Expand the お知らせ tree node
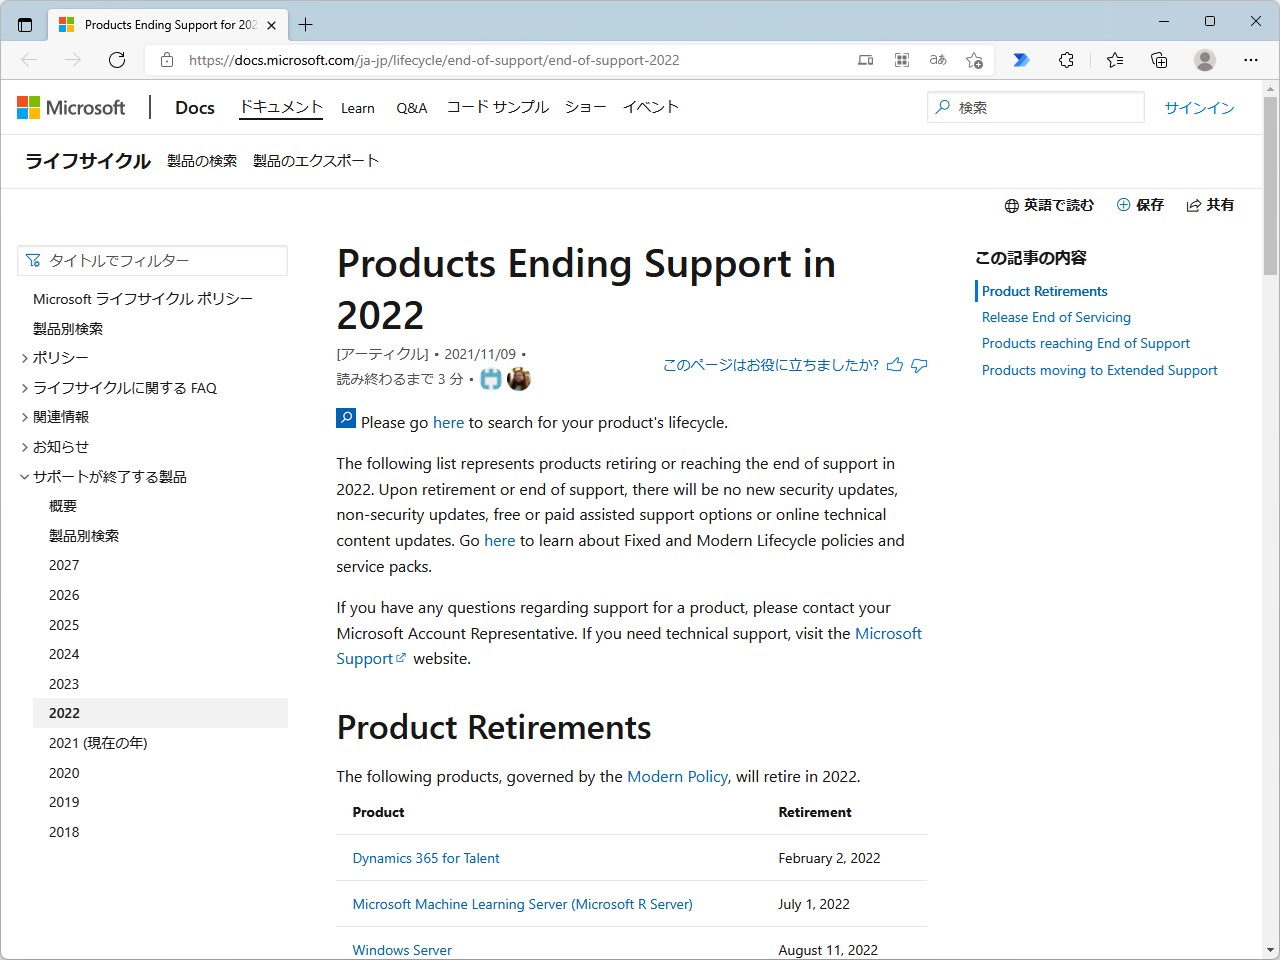The image size is (1280, 960). (x=25, y=447)
